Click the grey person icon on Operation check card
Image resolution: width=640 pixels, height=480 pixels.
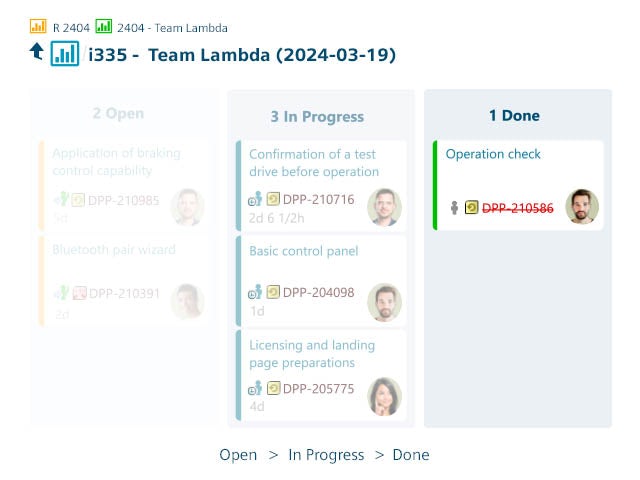click(x=454, y=208)
